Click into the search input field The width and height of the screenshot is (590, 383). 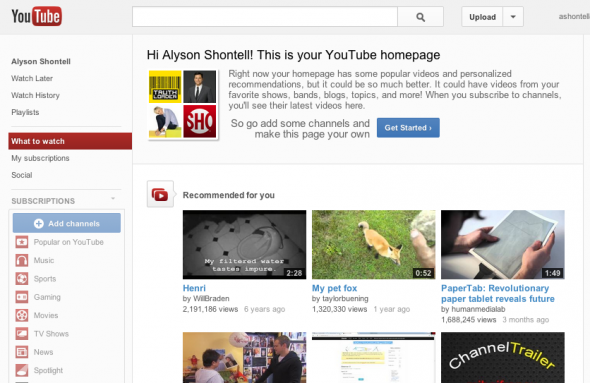[x=265, y=17]
